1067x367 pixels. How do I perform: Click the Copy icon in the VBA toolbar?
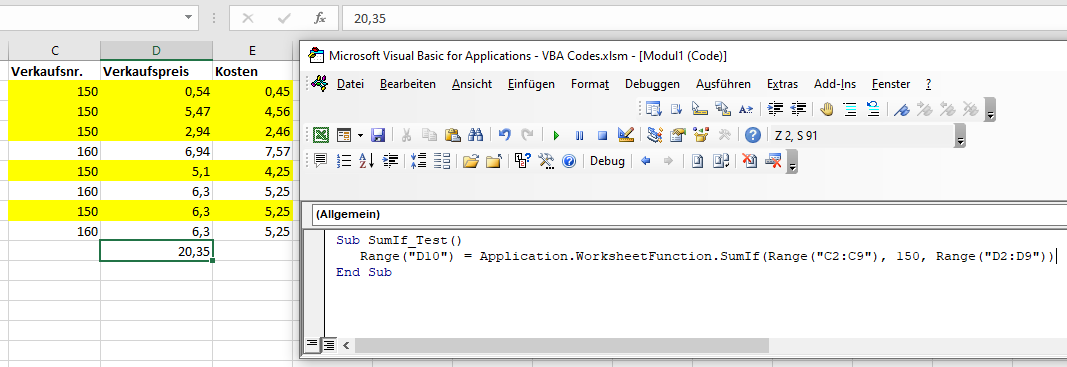(429, 135)
